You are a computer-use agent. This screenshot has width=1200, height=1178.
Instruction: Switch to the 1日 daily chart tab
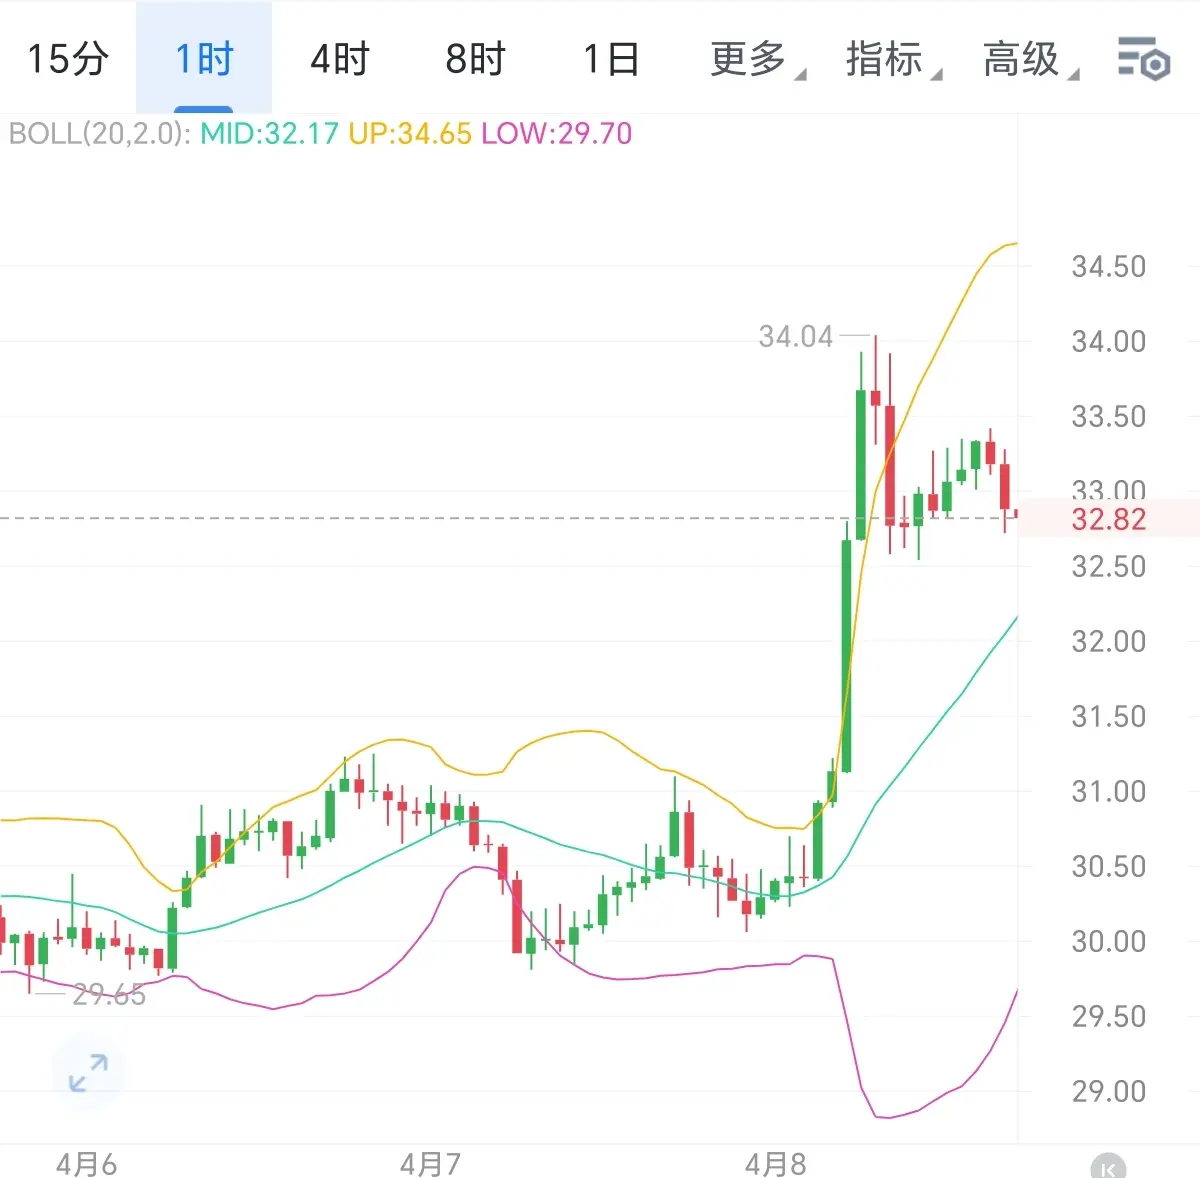pos(611,59)
